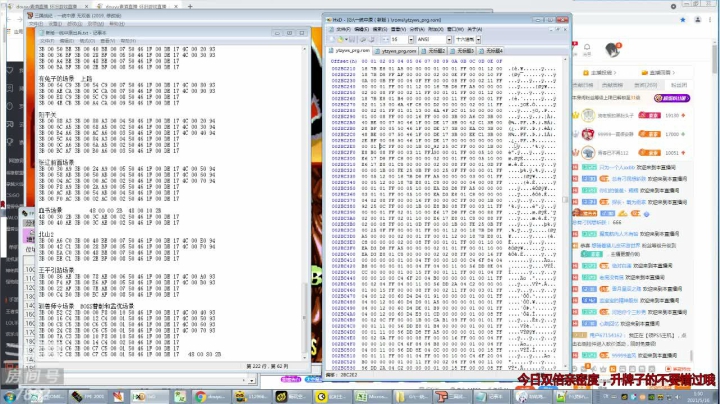Click the Notepad line-column status text
The image size is (720, 404).
pos(267,366)
